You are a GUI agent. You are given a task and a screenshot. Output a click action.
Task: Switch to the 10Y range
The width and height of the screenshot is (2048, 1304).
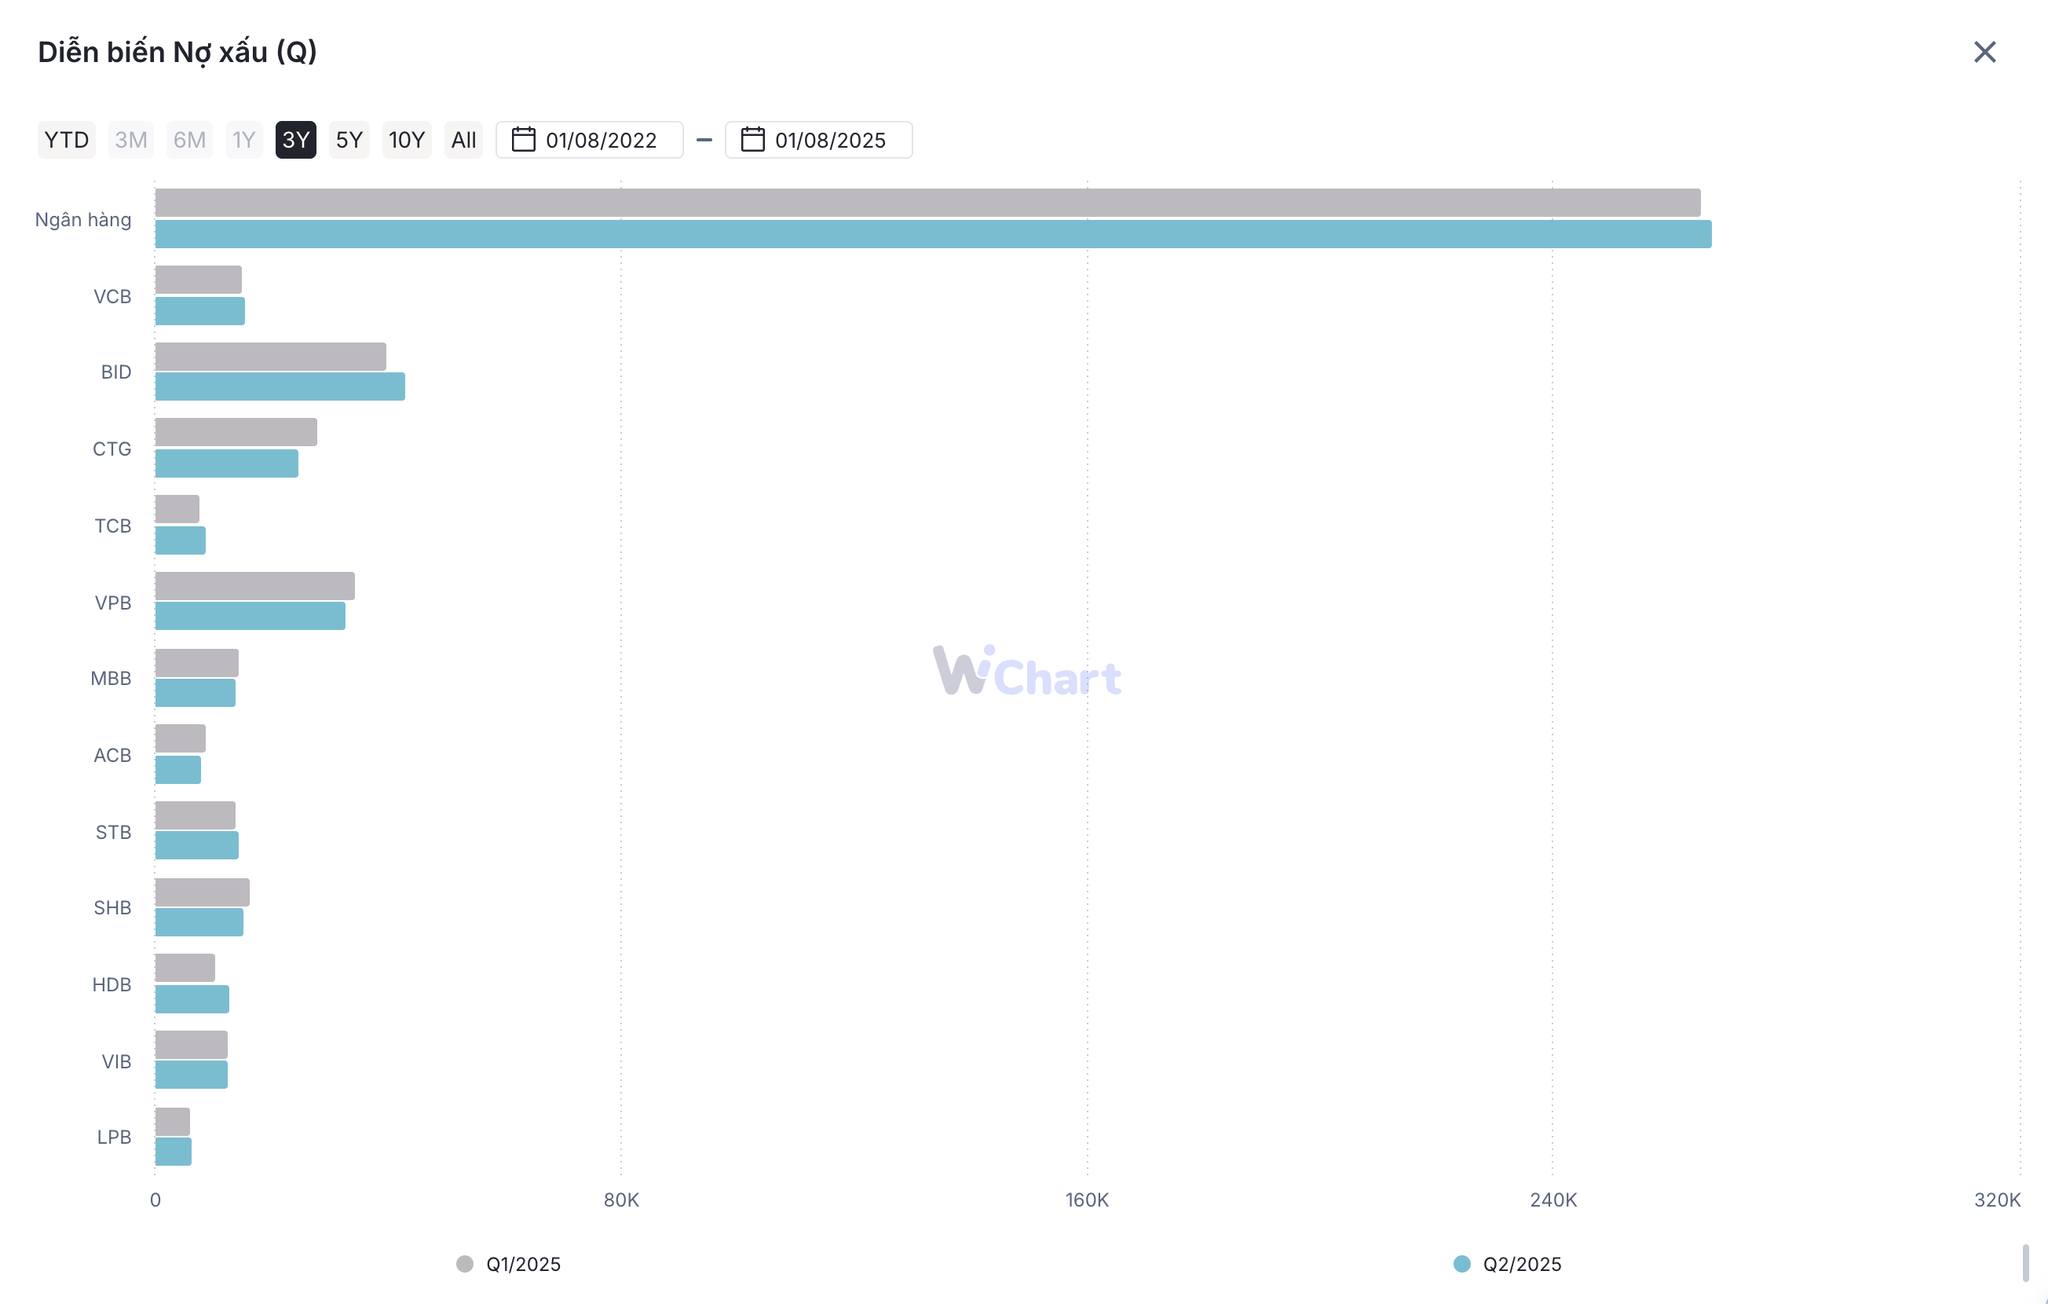[x=406, y=140]
